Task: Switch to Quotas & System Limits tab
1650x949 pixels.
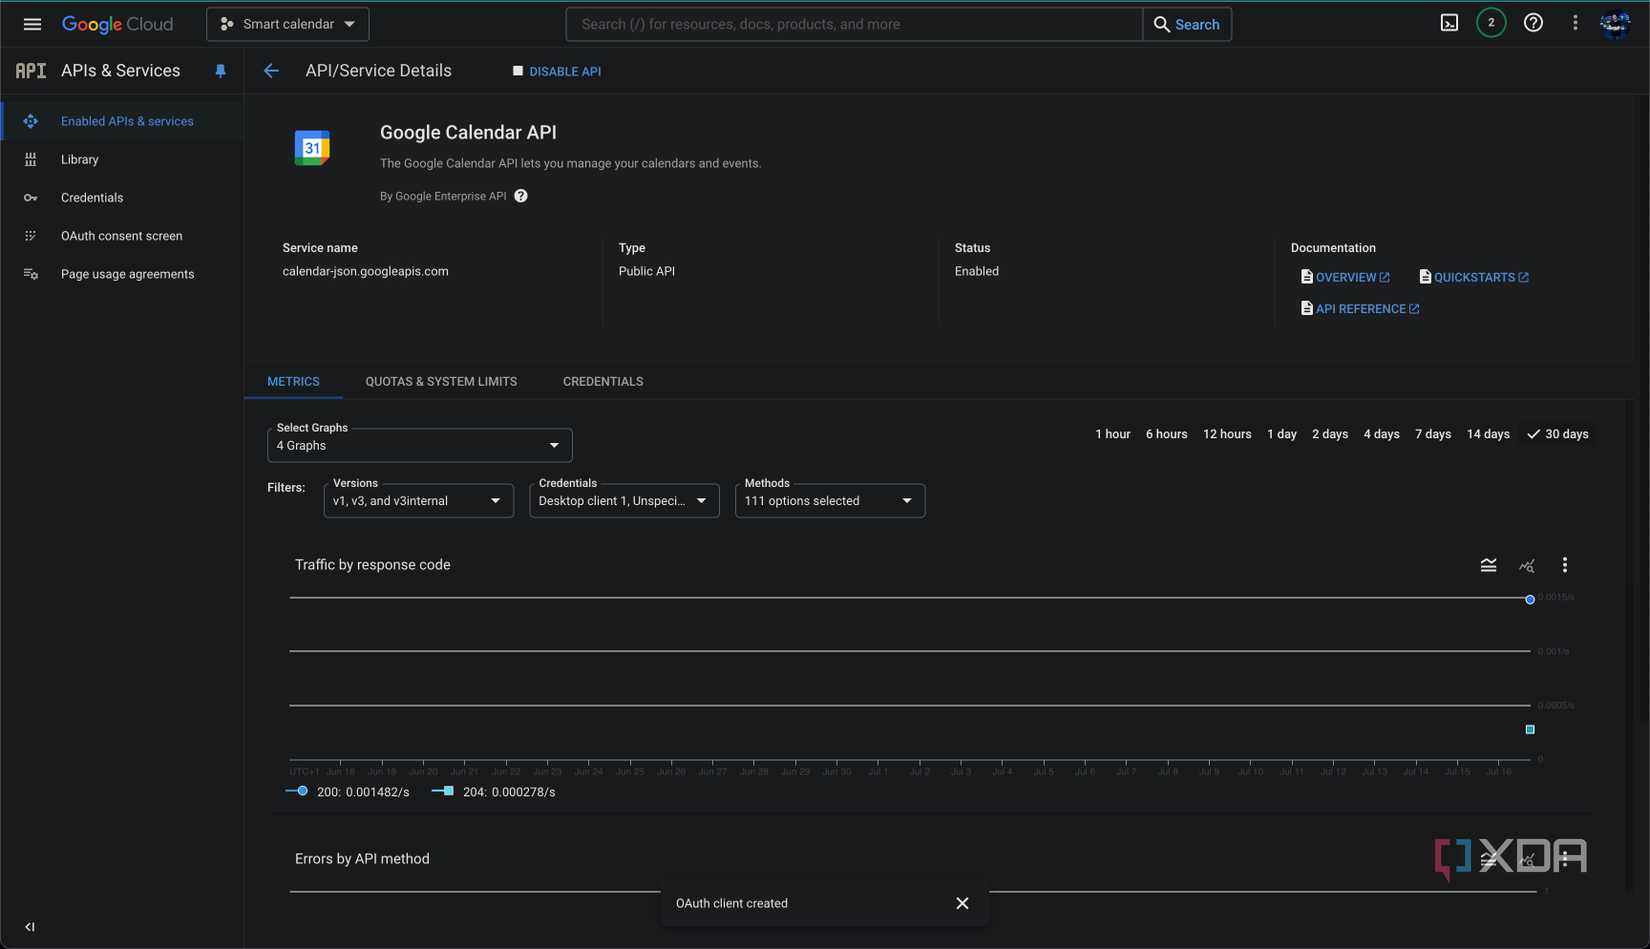Action: click(x=441, y=381)
